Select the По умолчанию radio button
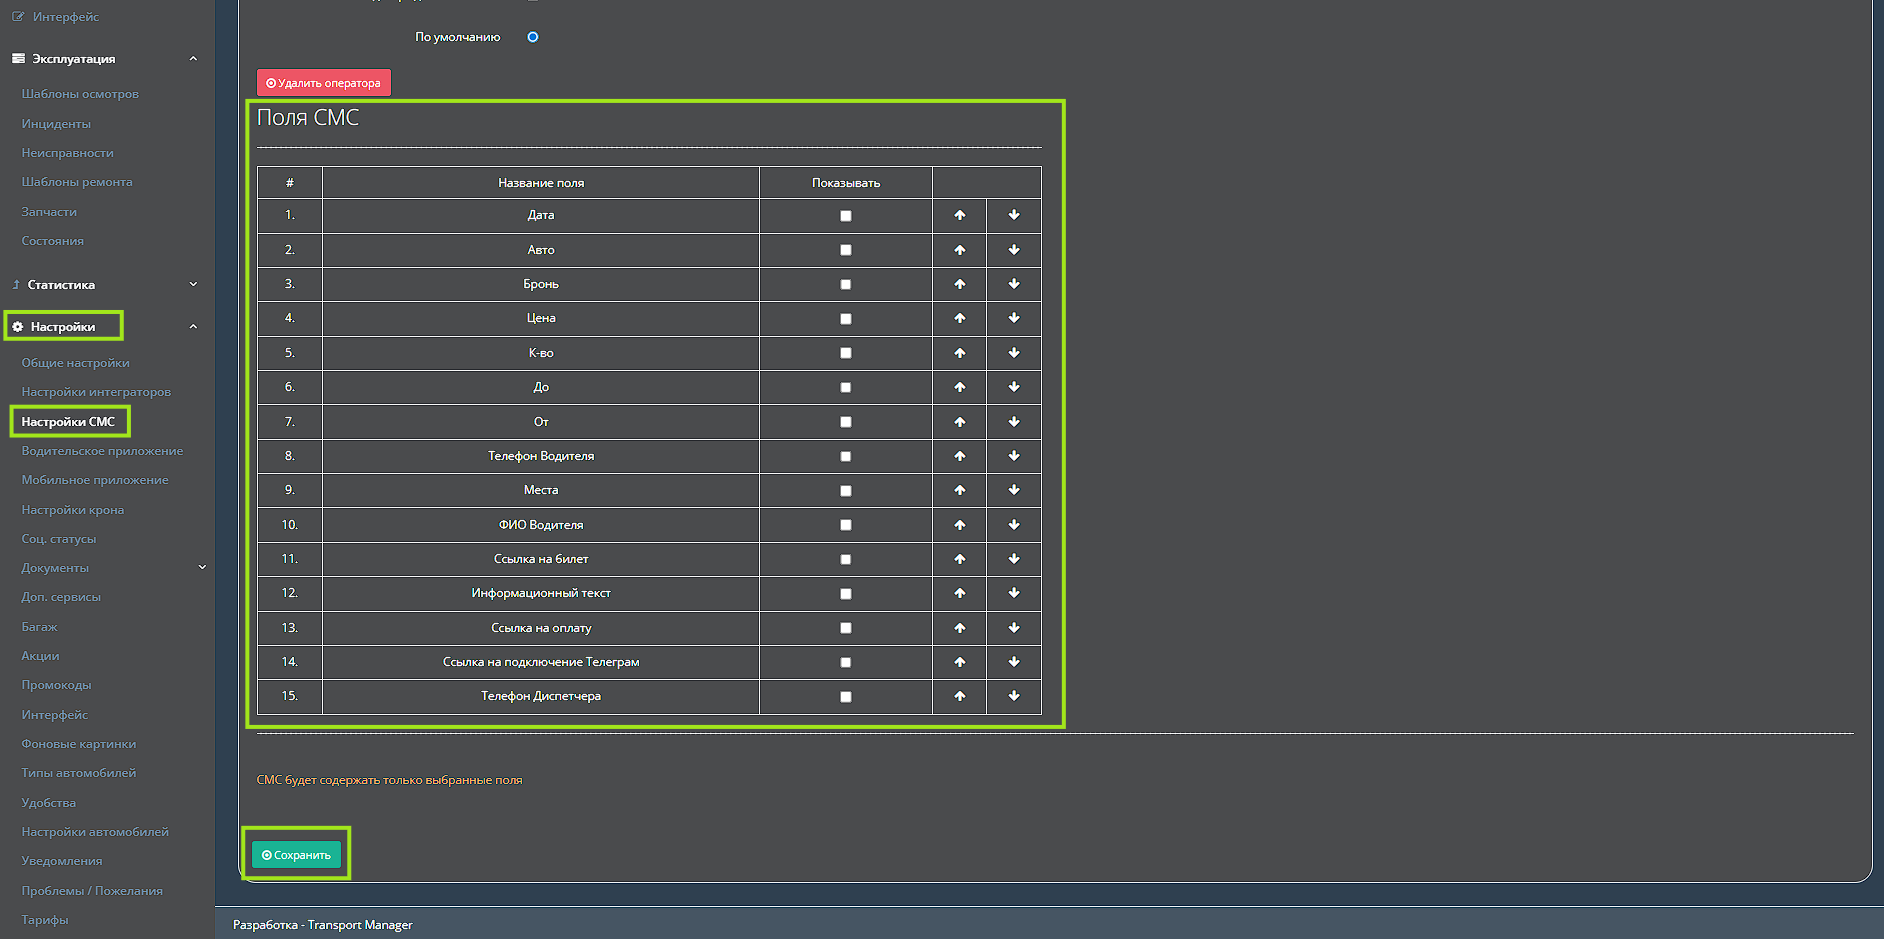The height and width of the screenshot is (939, 1884). pos(532,37)
